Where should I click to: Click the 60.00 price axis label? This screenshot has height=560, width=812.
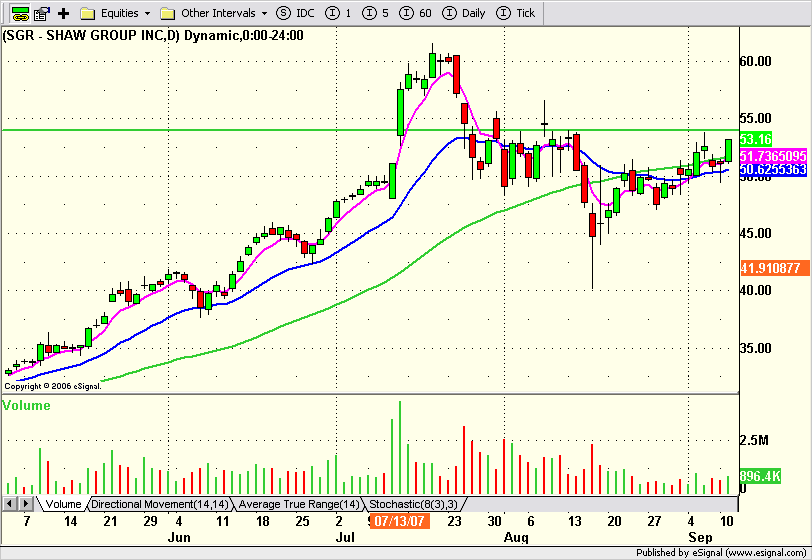pyautogui.click(x=756, y=62)
